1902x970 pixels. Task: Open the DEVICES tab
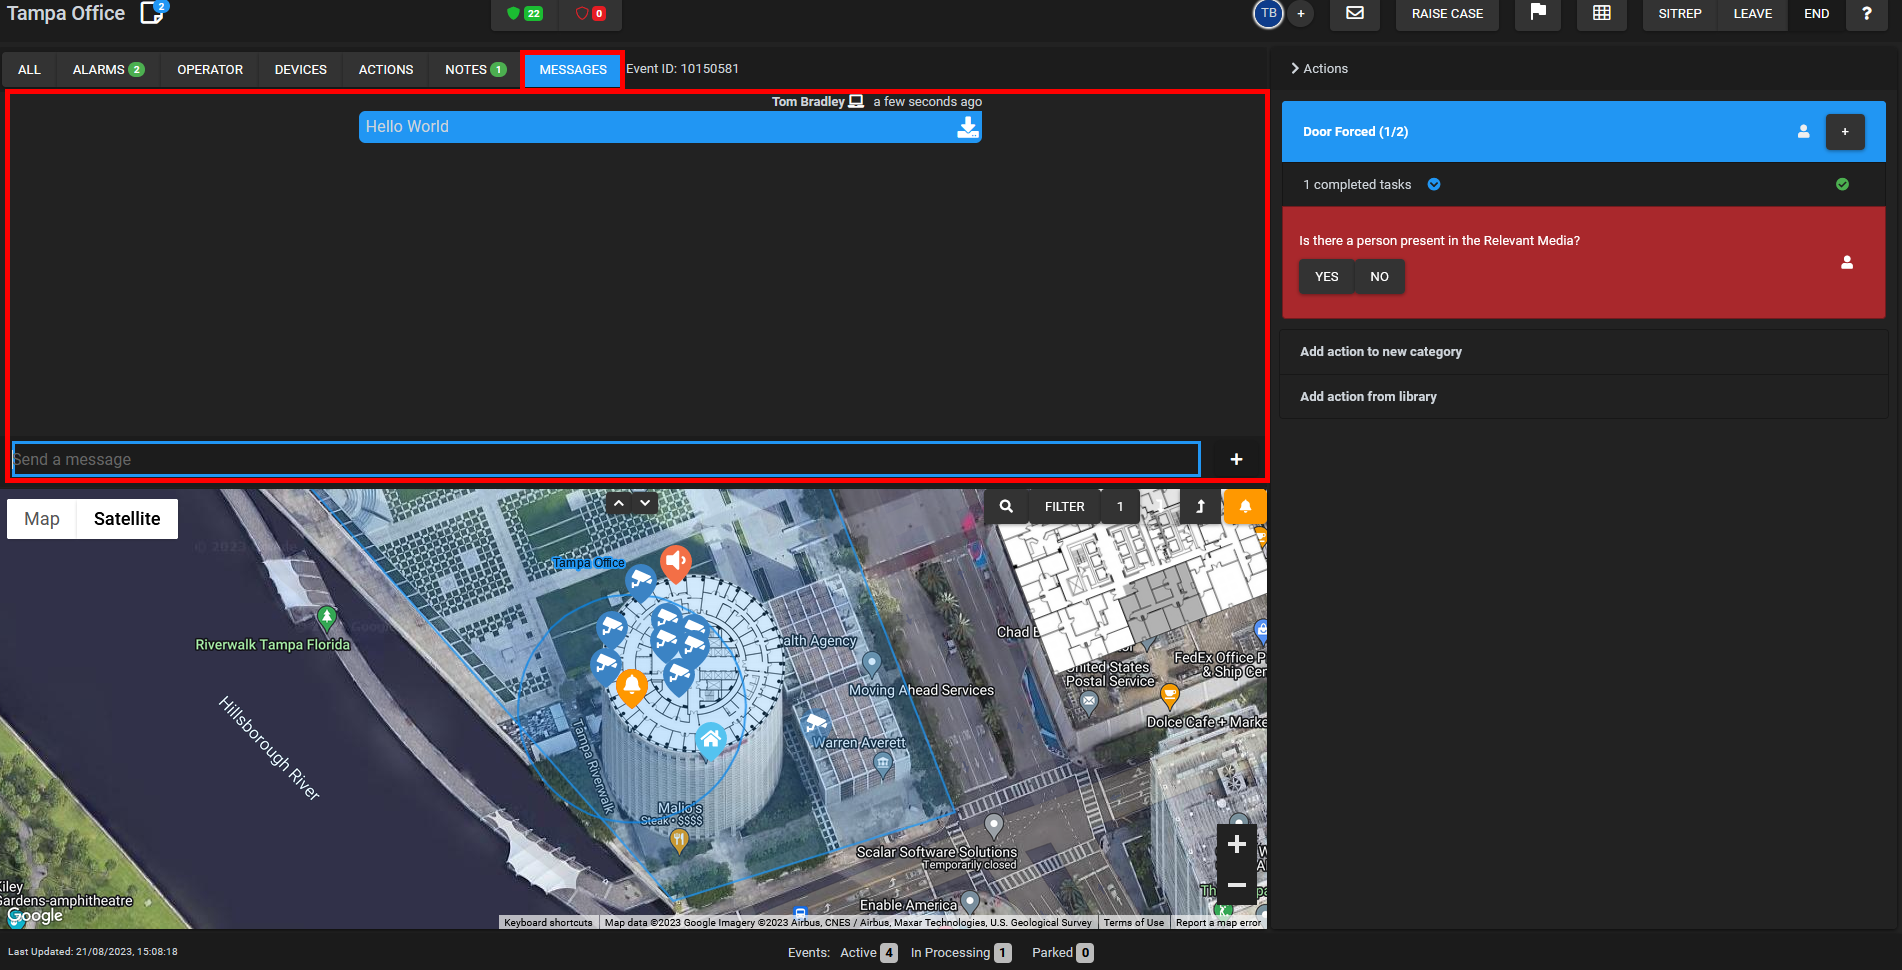point(301,70)
